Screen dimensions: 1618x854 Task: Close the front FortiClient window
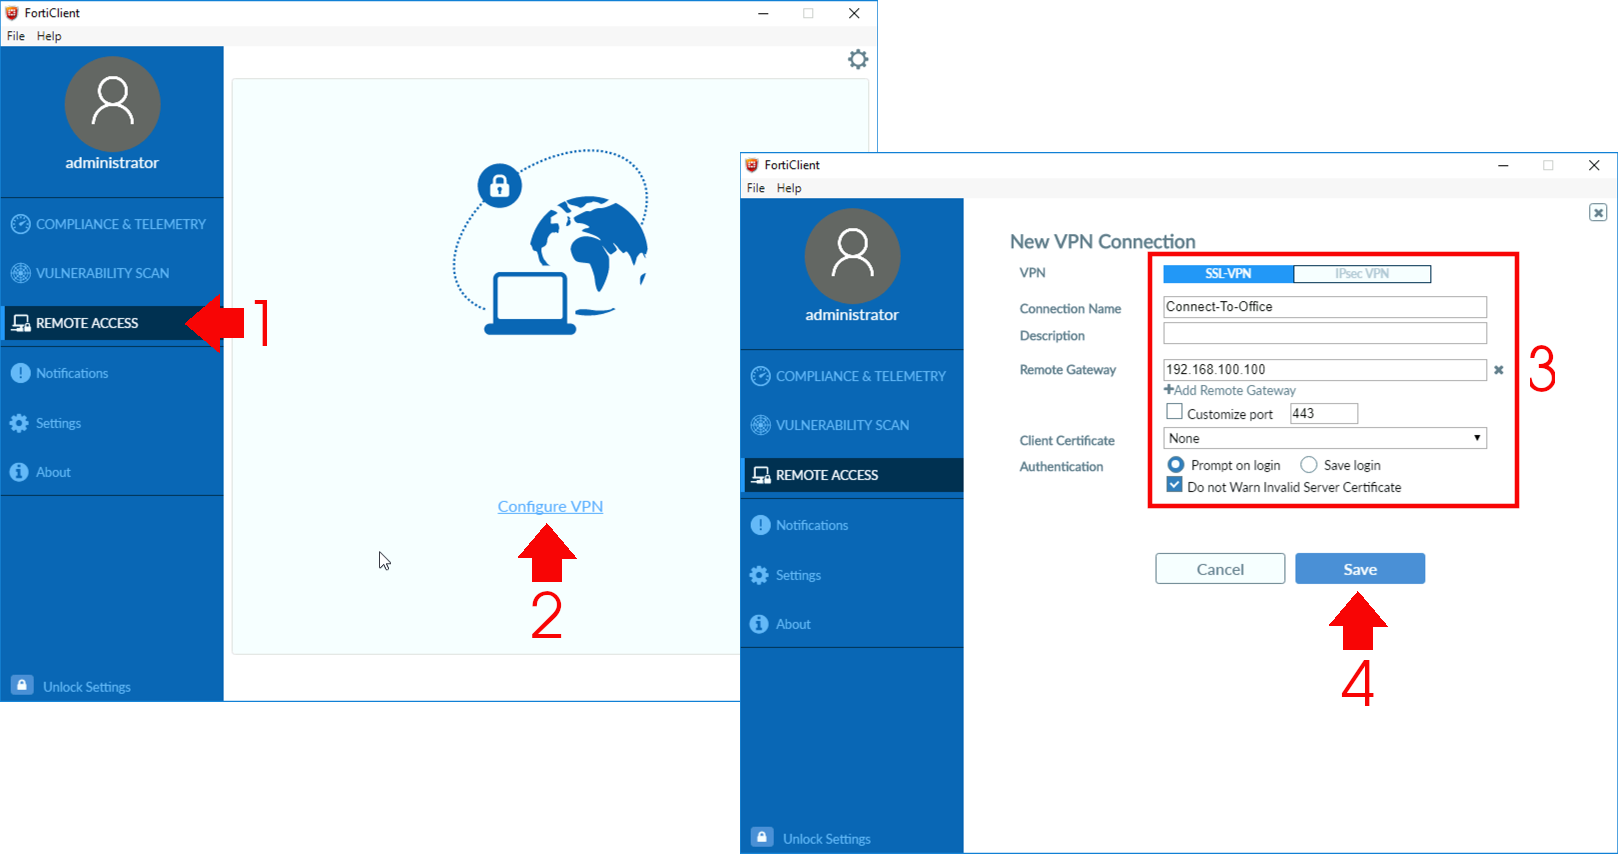click(1594, 165)
